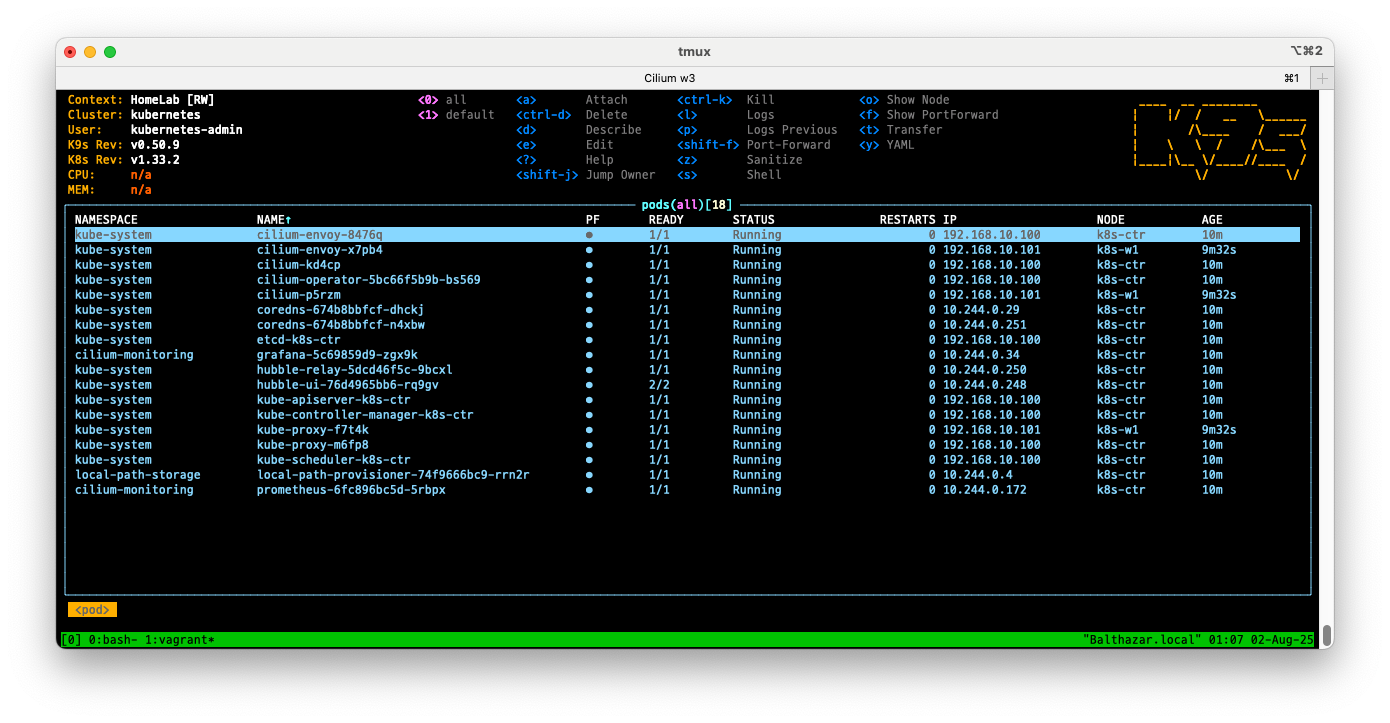Select the coredns-674b8bbfcf-dhckj pod
The width and height of the screenshot is (1390, 723).
pos(341,310)
